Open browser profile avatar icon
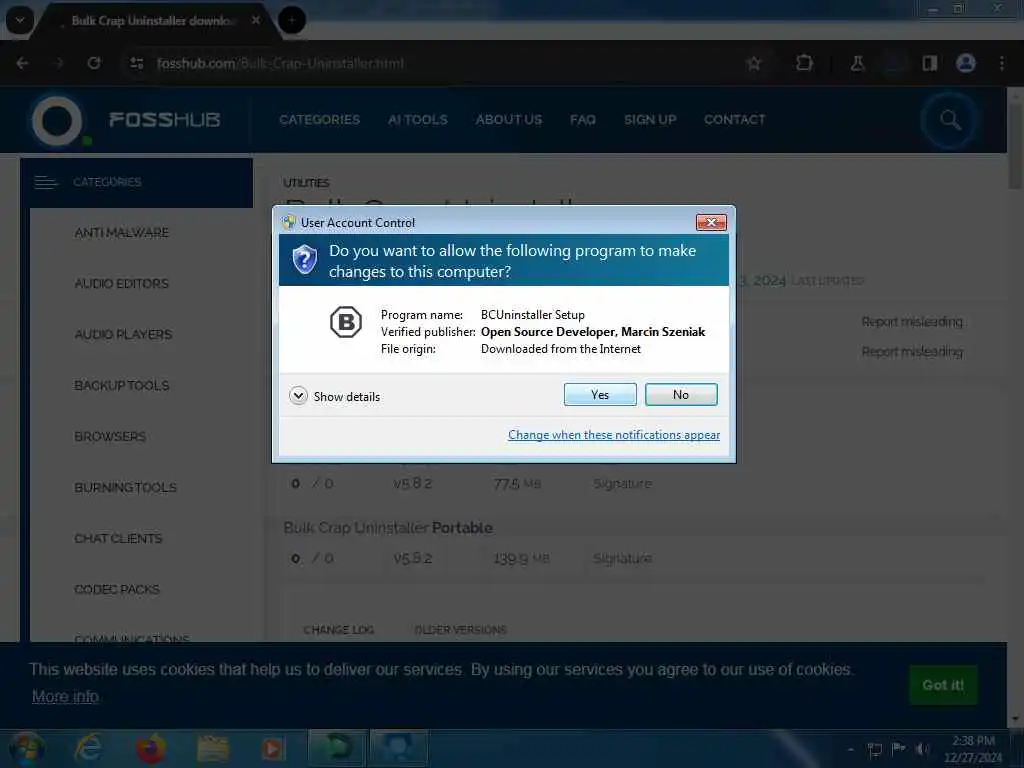The height and width of the screenshot is (768, 1024). point(966,63)
